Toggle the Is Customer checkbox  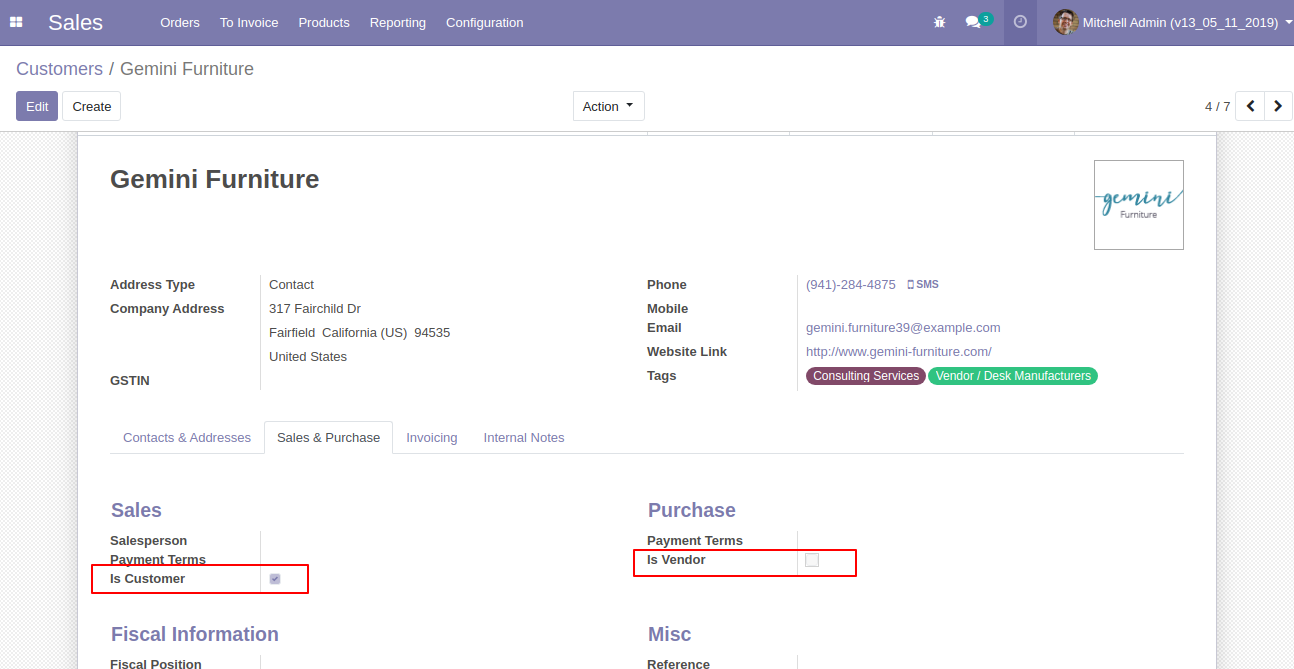coord(275,579)
